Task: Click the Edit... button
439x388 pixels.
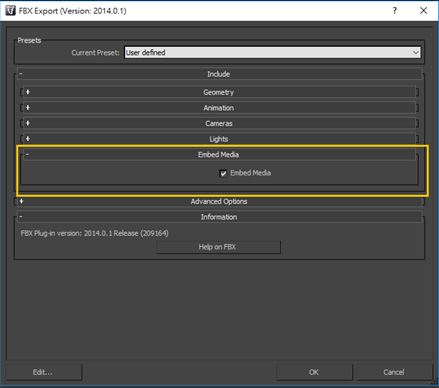Action: [43, 372]
